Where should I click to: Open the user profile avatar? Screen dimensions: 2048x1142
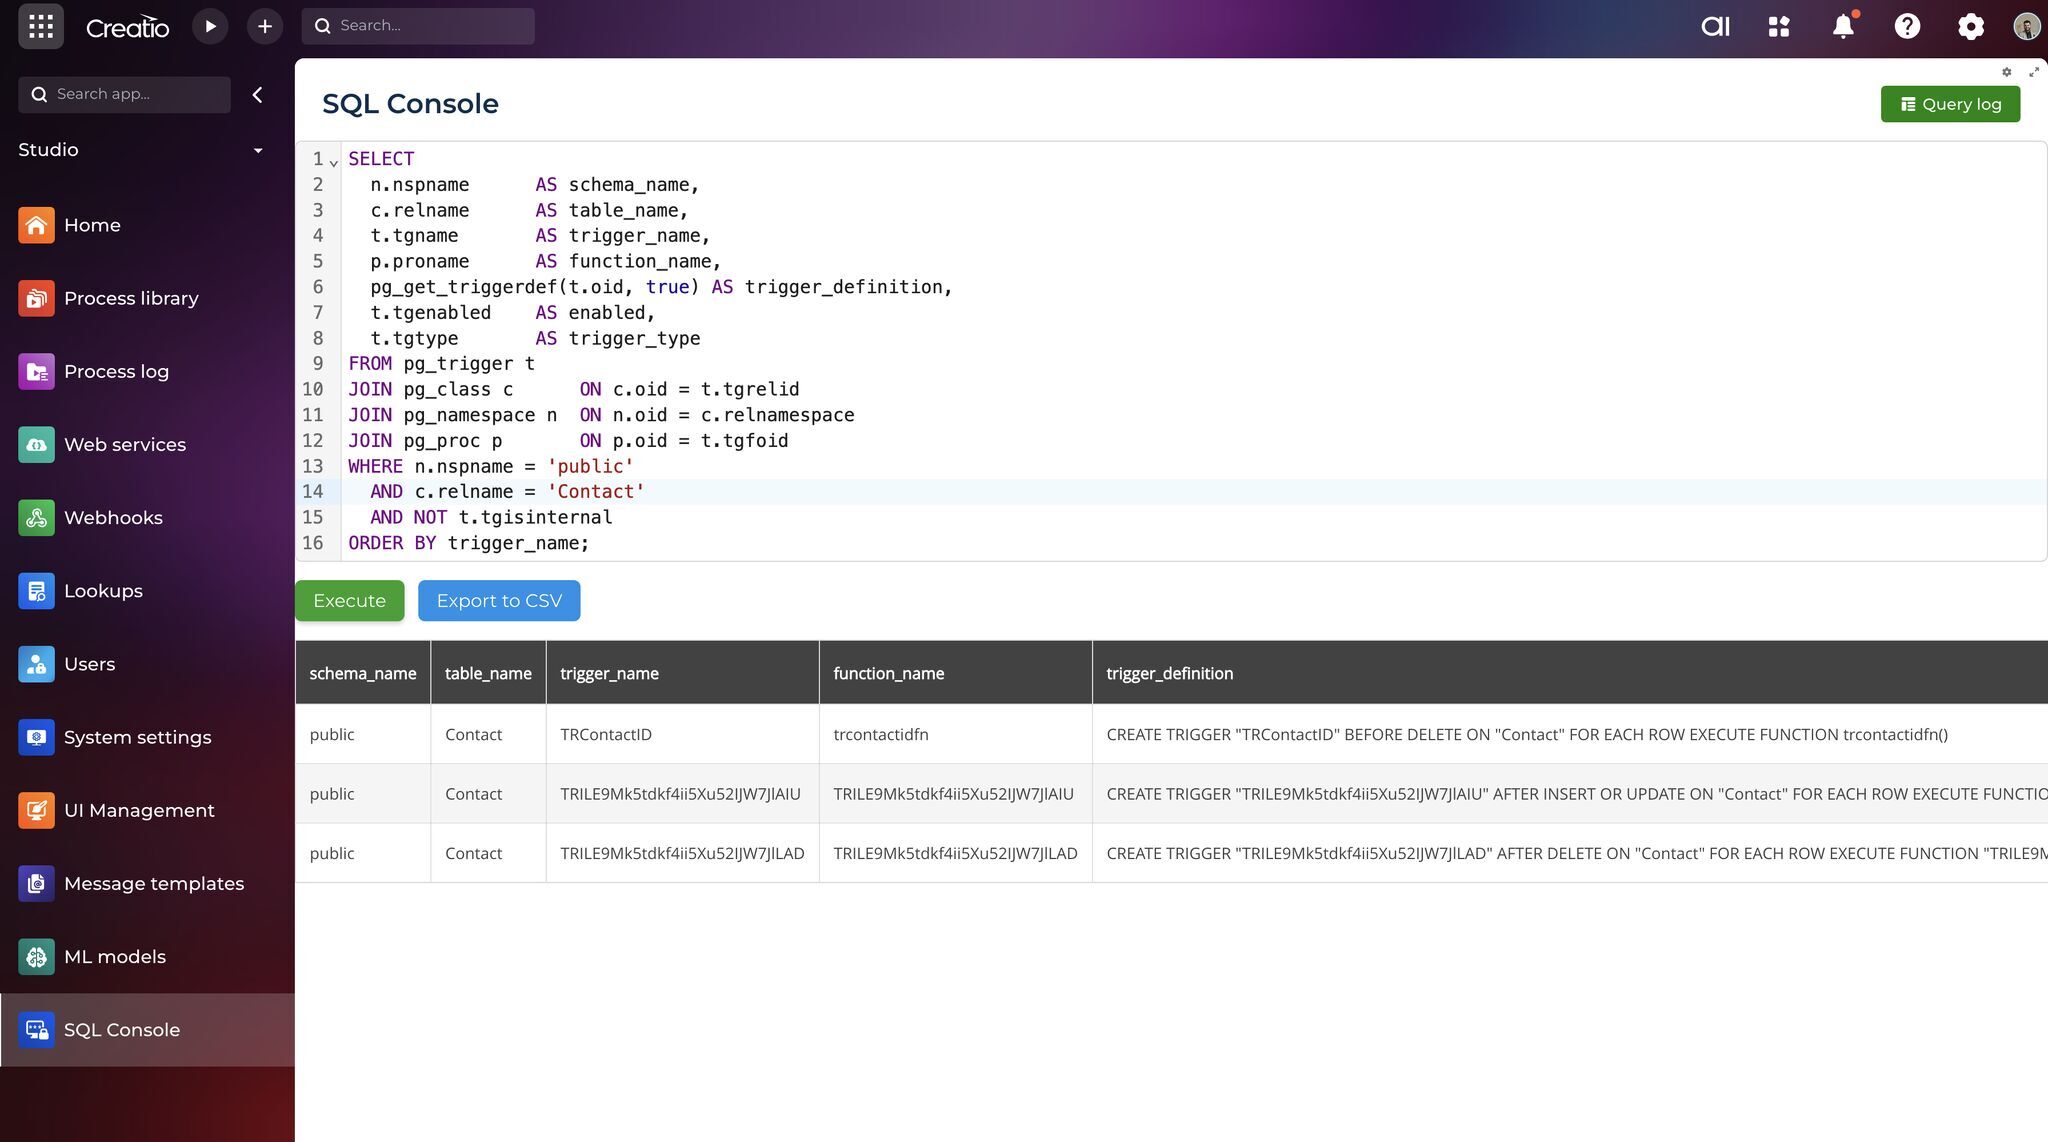[2026, 26]
